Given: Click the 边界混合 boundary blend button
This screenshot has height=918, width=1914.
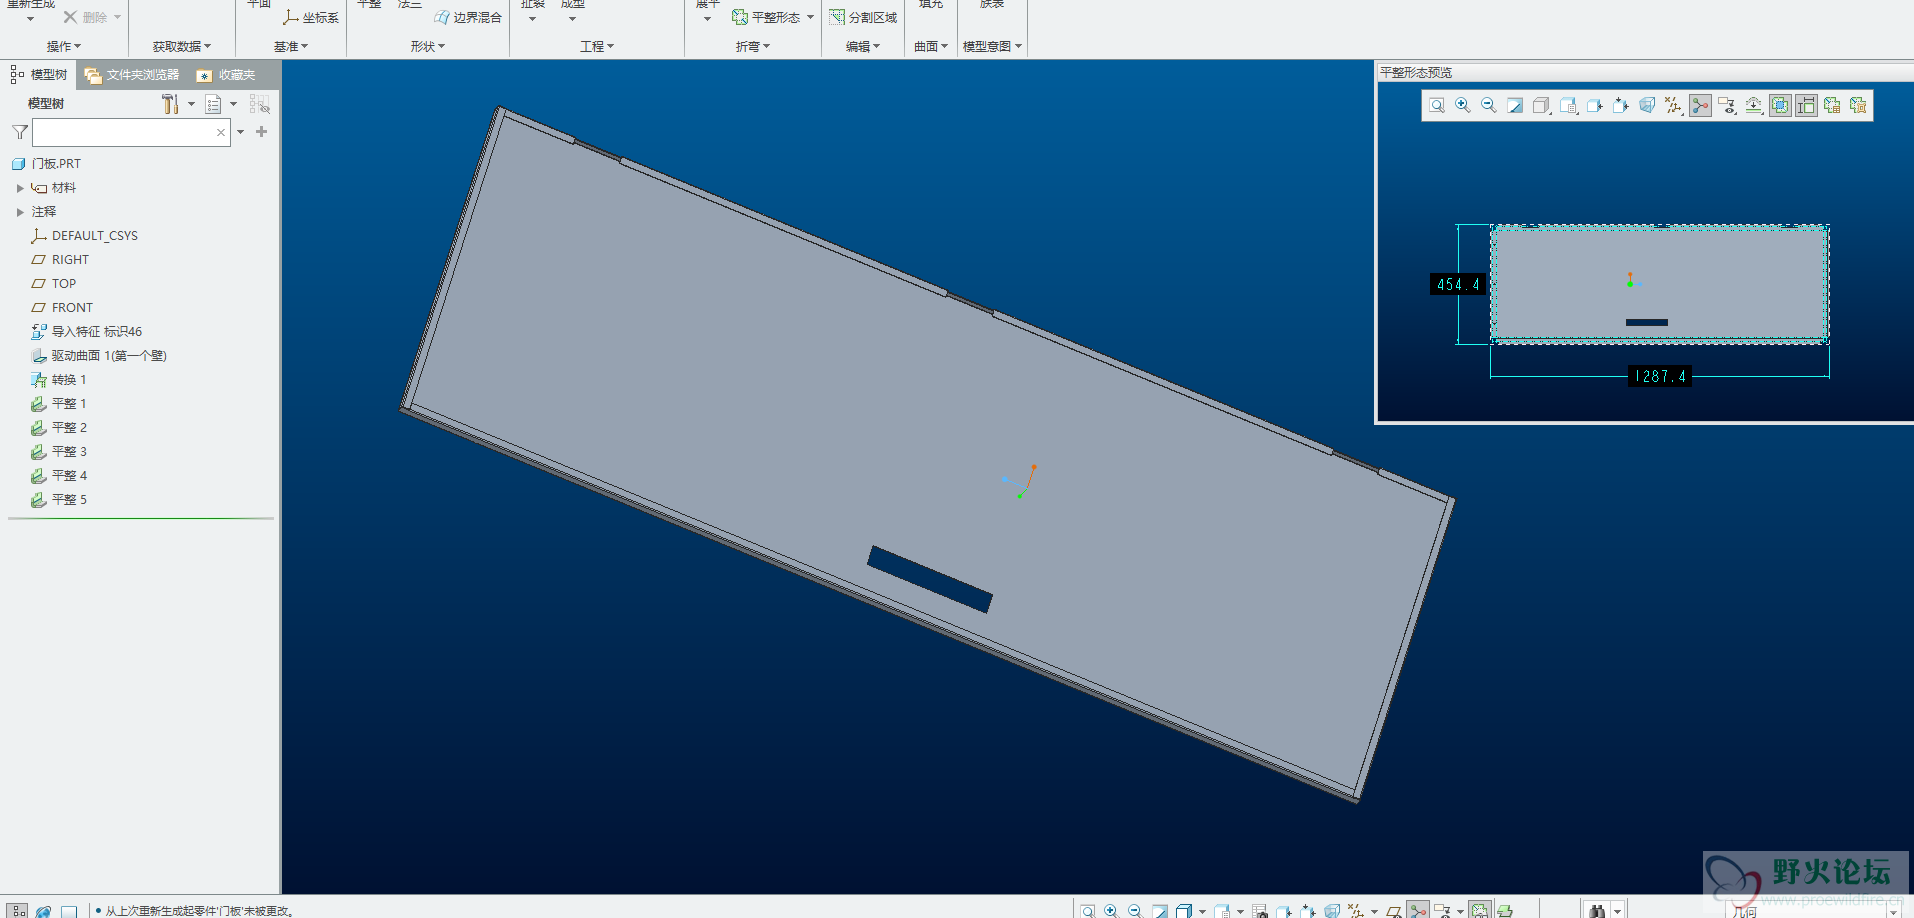Looking at the screenshot, I should coord(468,18).
